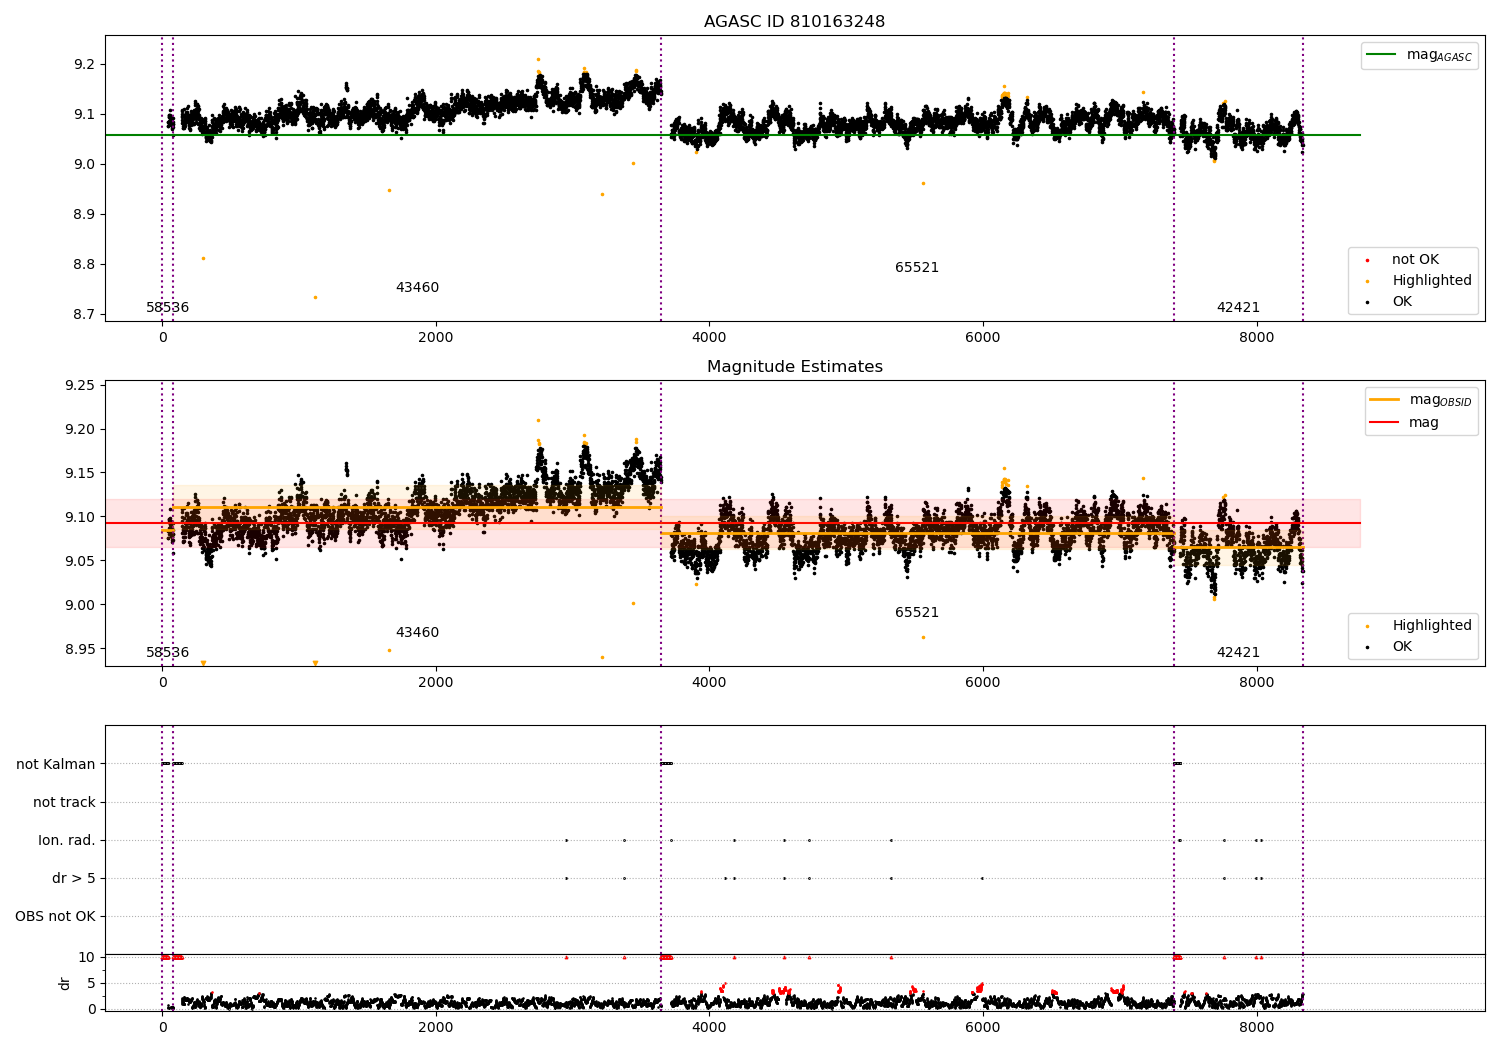Select mag OBSID legend entry in middle plot
This screenshot has width=1500, height=1050.
[x=1420, y=400]
